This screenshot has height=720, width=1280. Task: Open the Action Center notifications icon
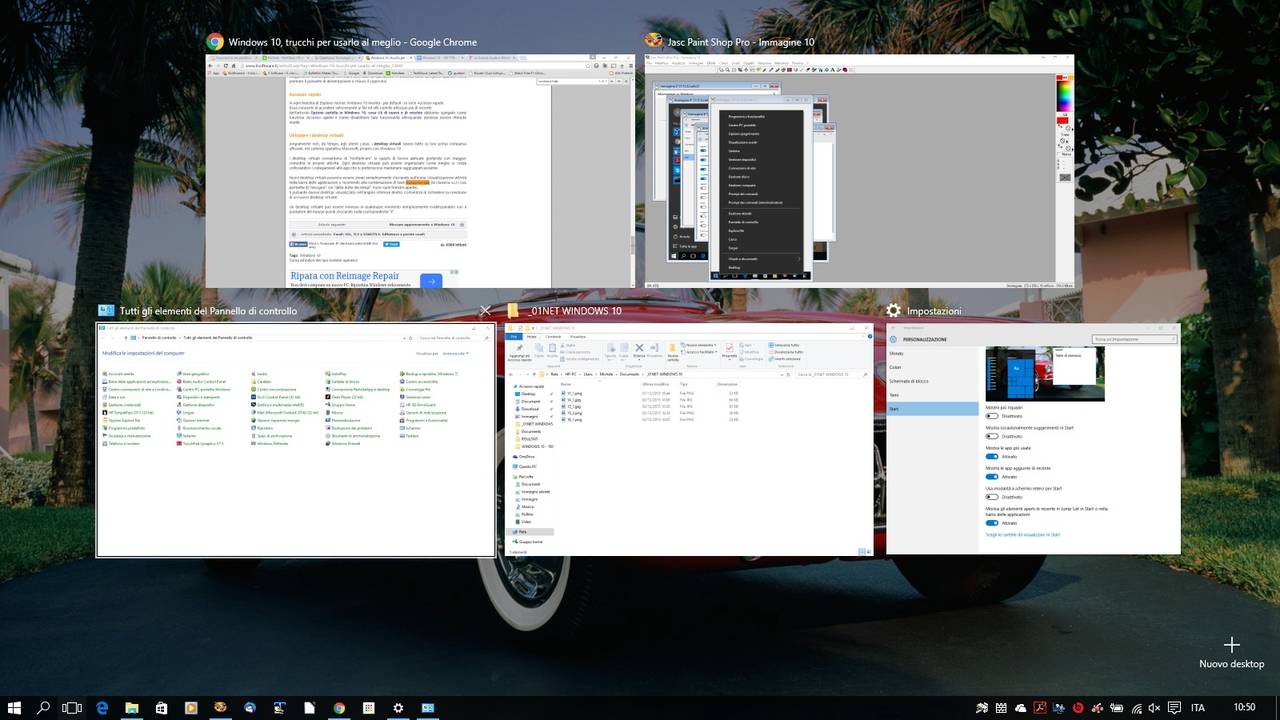click(1174, 707)
